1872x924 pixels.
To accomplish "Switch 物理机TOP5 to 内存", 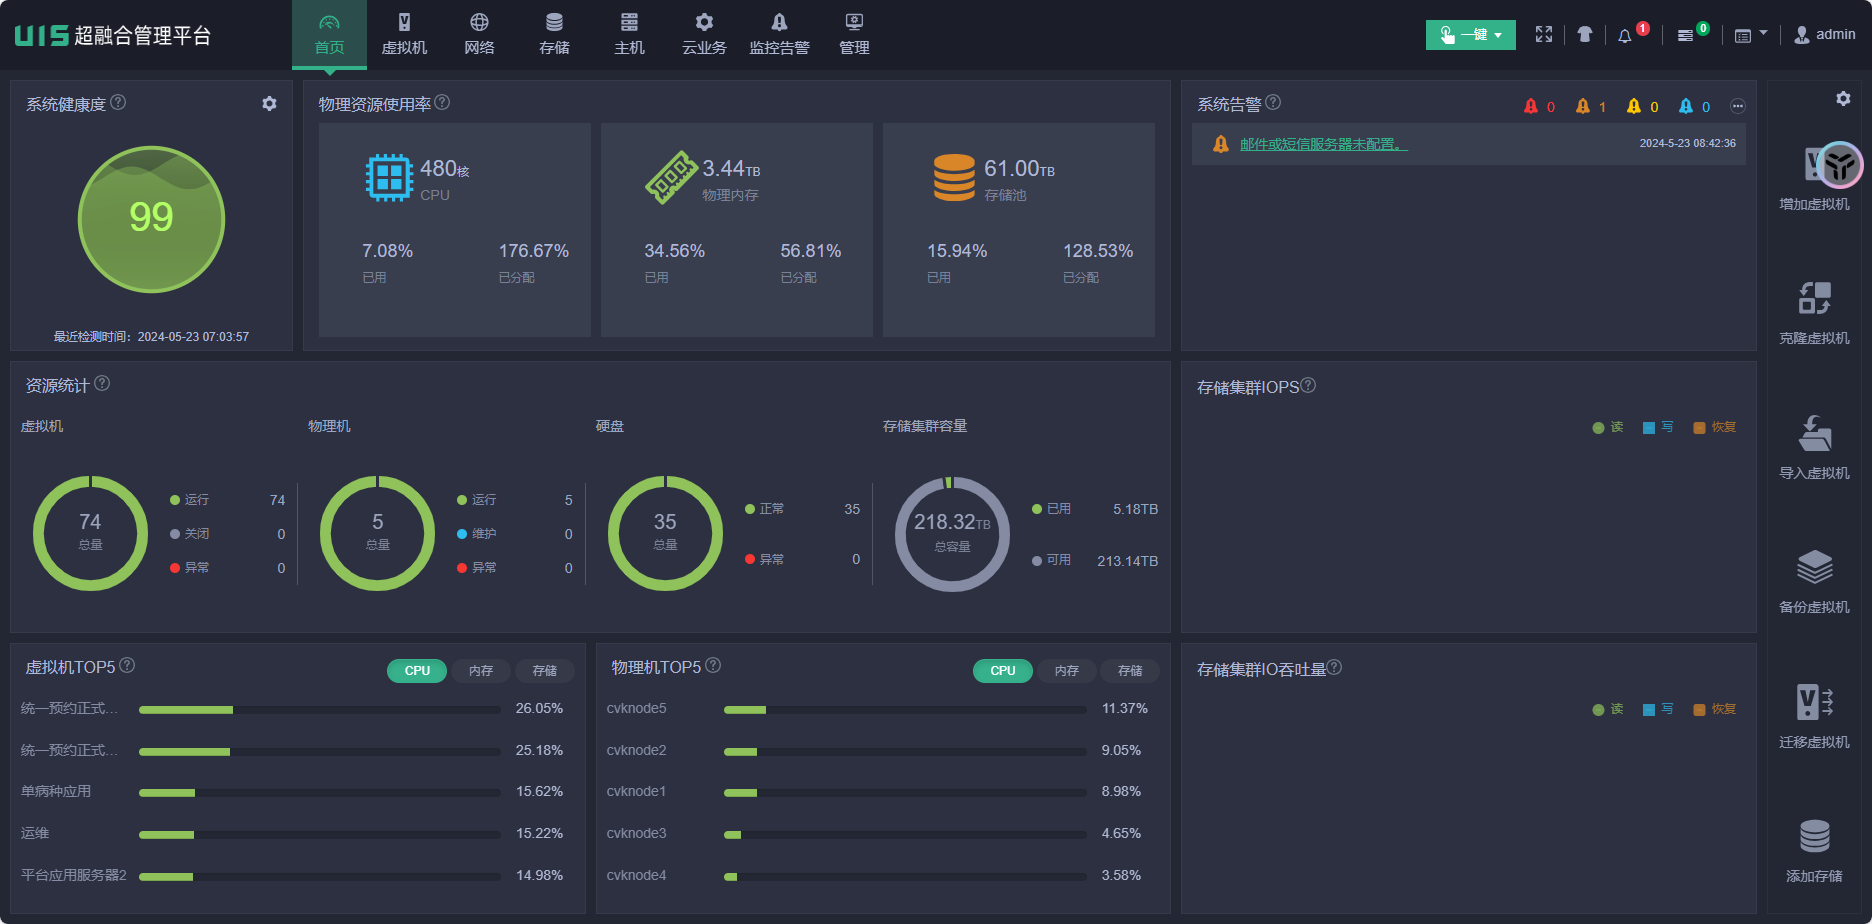I will [x=1067, y=671].
